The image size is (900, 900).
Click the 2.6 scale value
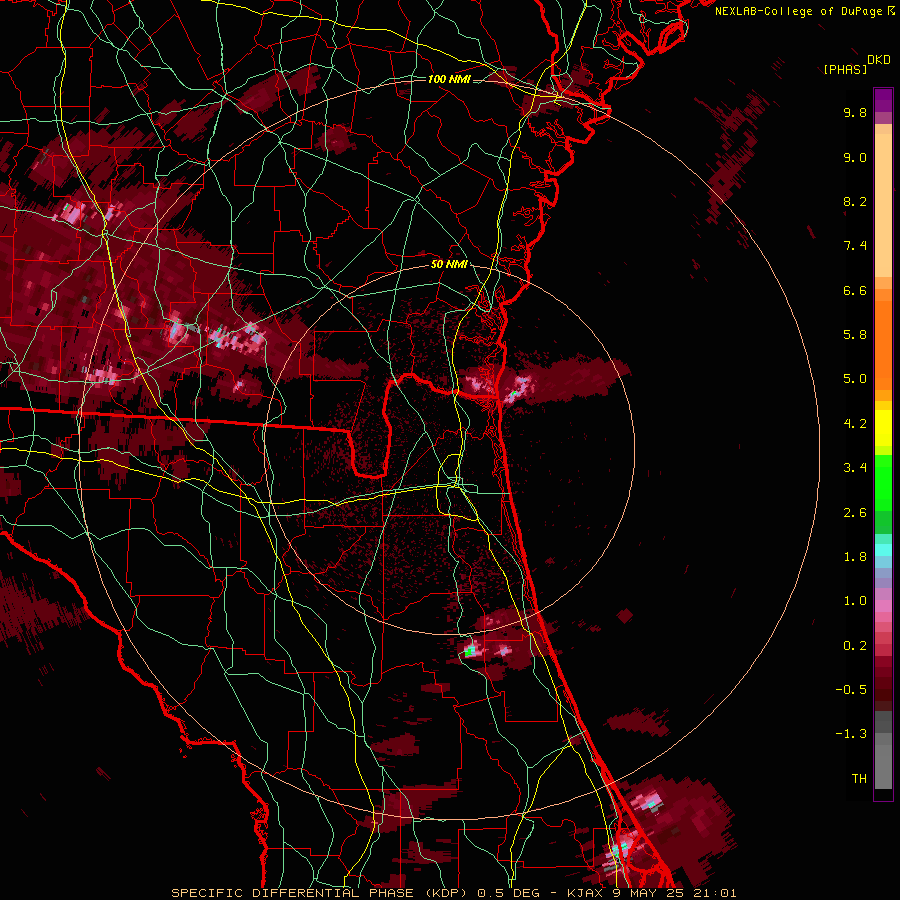click(855, 513)
